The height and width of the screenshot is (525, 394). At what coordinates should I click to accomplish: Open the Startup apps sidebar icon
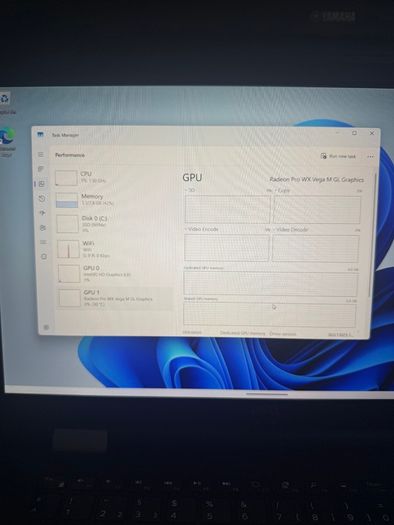pos(43,213)
